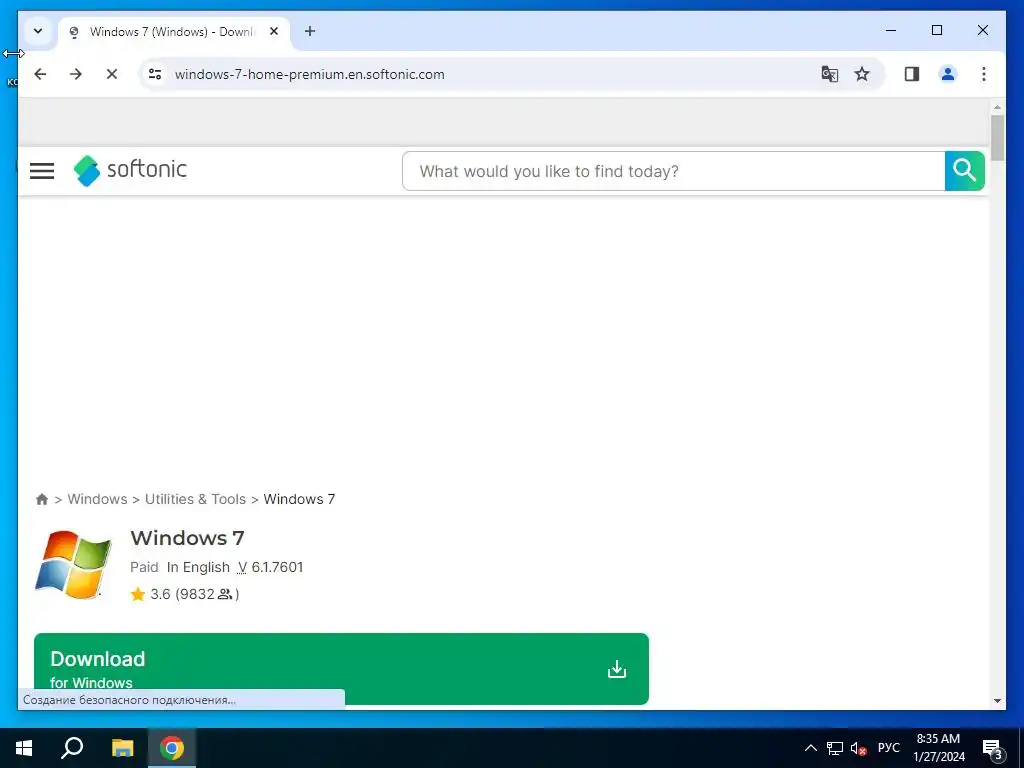The width and height of the screenshot is (1024, 768).
Task: Stop loading the page
Action: pos(112,74)
